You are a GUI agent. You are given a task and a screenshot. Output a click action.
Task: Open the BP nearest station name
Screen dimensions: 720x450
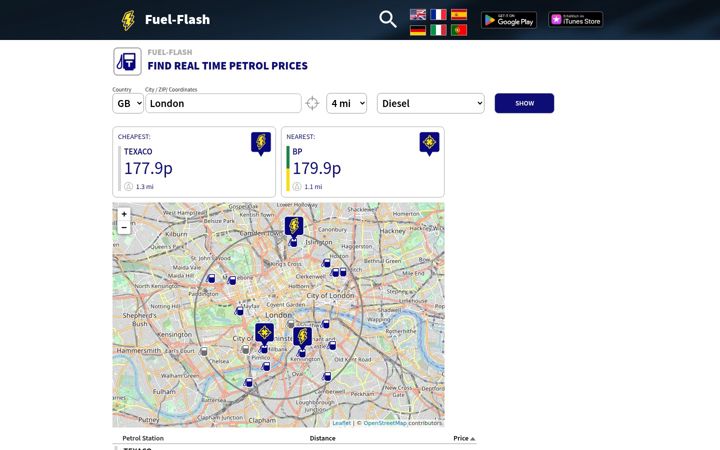pyautogui.click(x=297, y=152)
